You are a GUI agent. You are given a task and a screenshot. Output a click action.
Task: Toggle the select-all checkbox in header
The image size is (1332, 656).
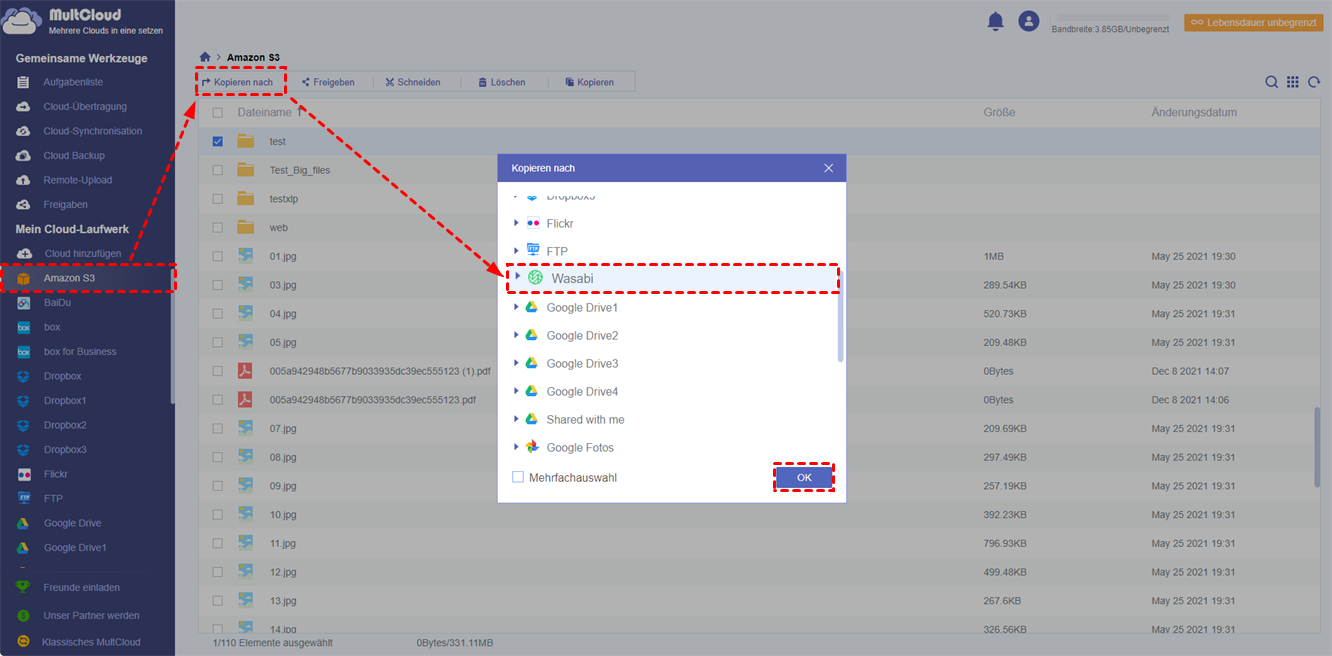pos(218,113)
